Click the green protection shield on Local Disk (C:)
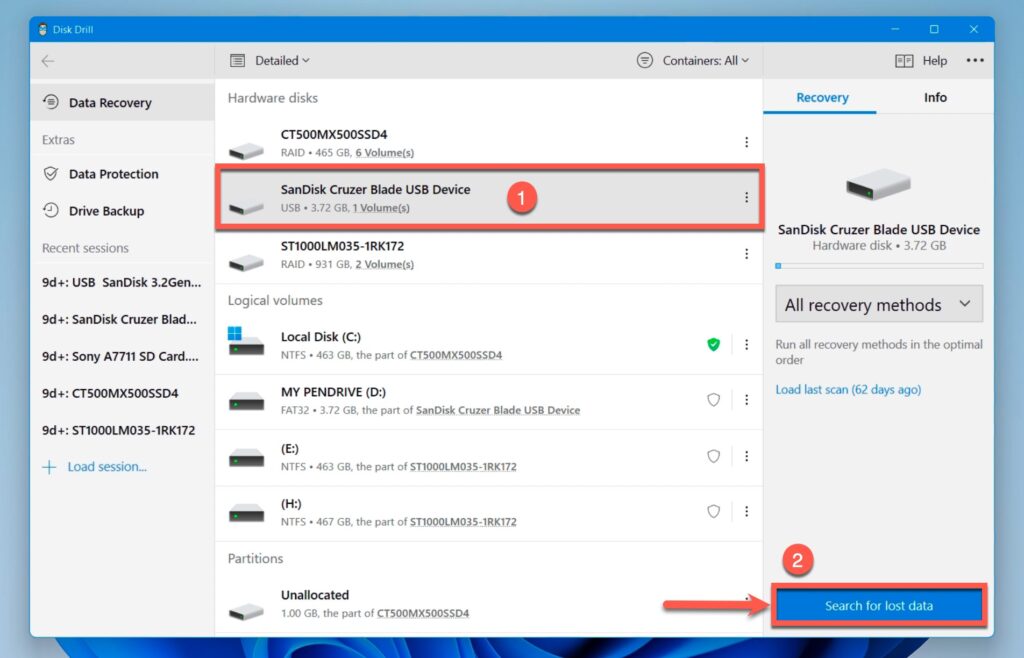This screenshot has width=1024, height=658. coord(713,343)
